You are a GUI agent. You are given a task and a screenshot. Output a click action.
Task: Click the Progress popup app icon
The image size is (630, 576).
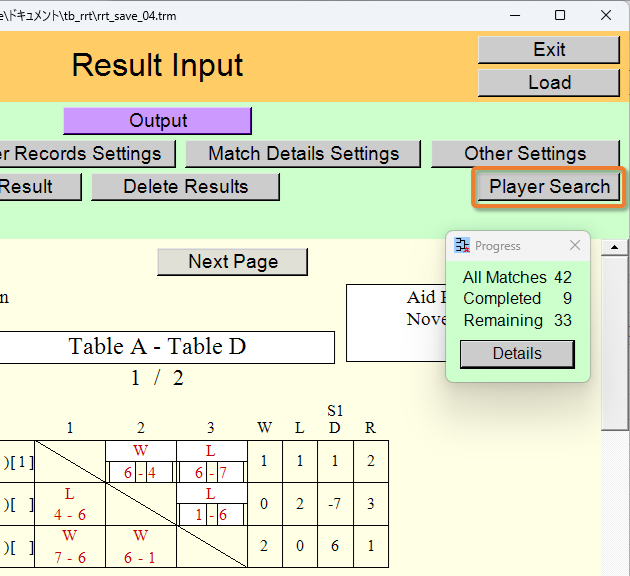click(x=462, y=245)
